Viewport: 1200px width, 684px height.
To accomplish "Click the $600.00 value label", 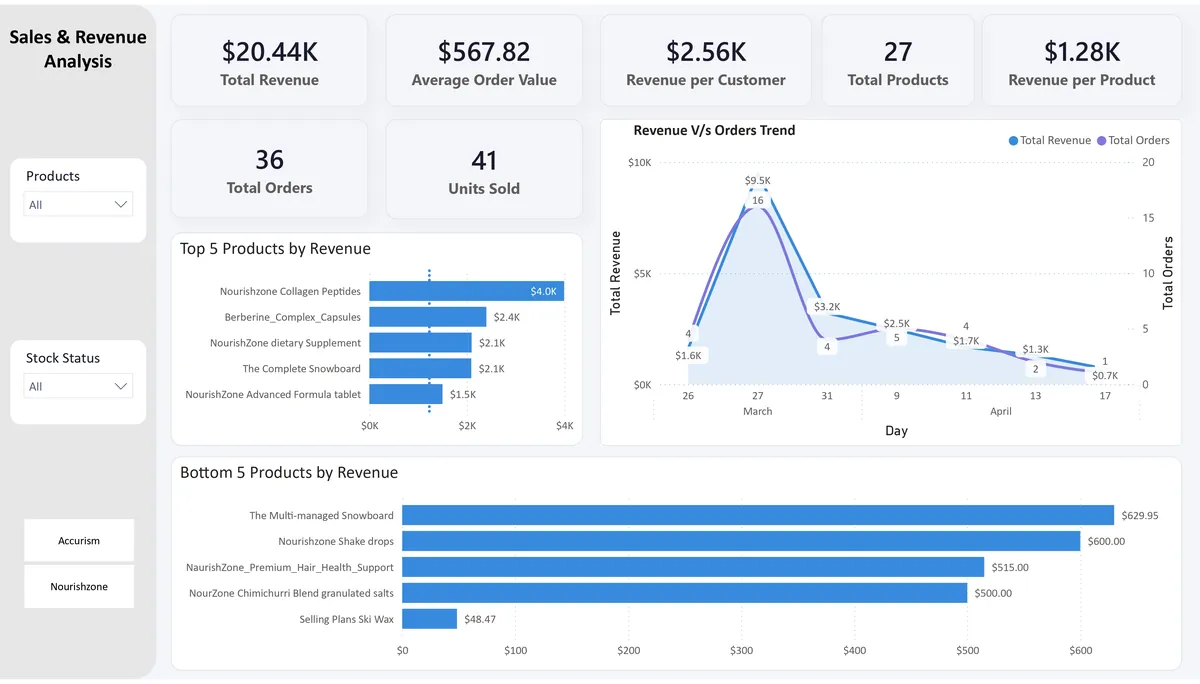I will (1106, 541).
